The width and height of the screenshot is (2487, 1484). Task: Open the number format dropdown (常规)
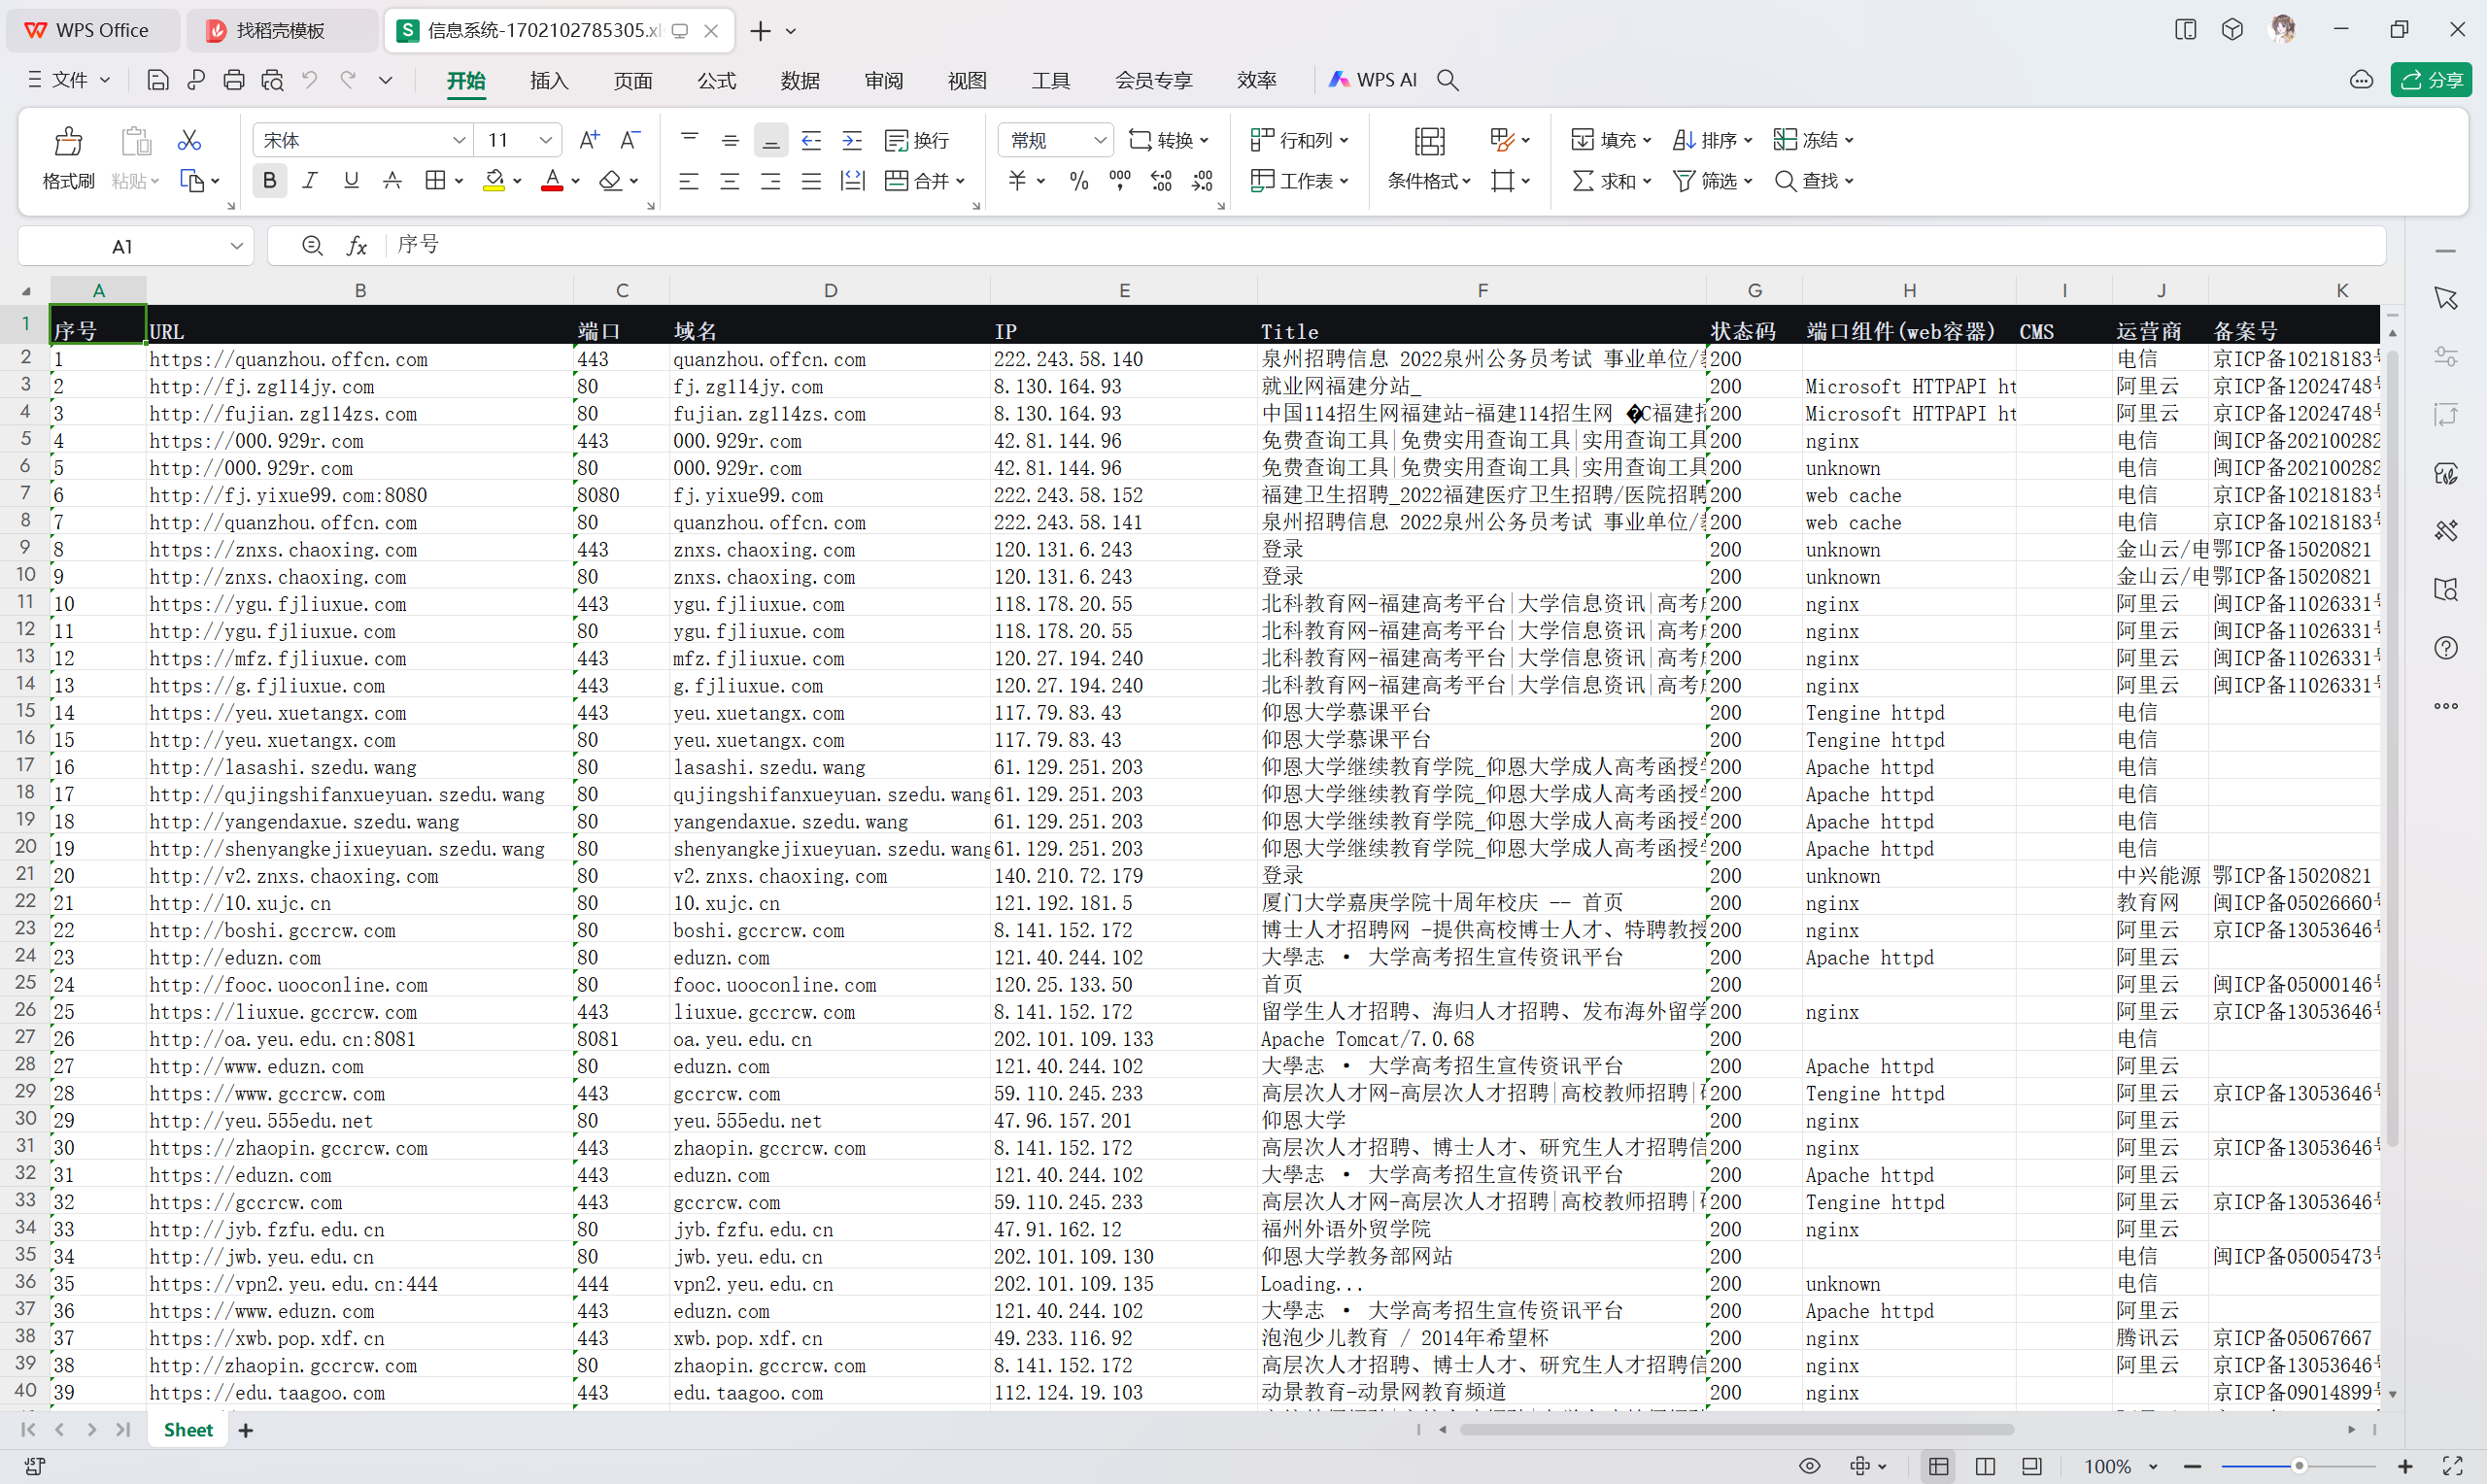pyautogui.click(x=1099, y=140)
